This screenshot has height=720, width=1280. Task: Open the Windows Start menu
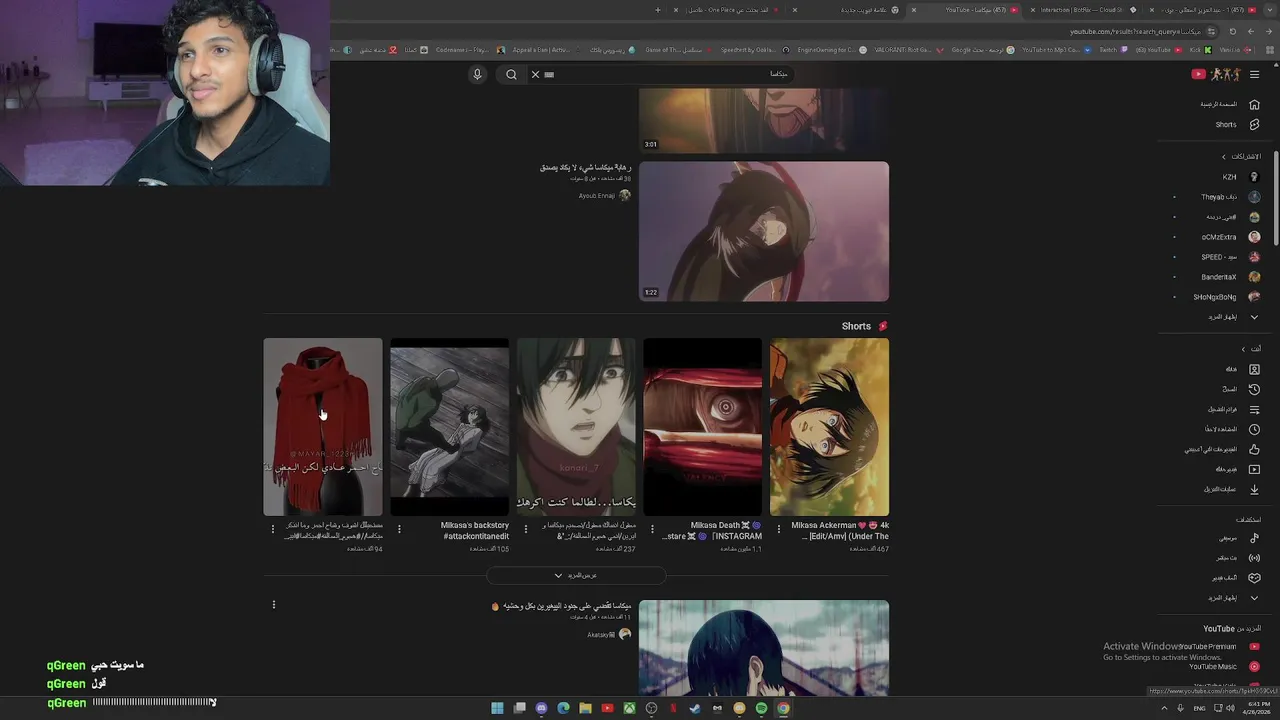coord(497,708)
